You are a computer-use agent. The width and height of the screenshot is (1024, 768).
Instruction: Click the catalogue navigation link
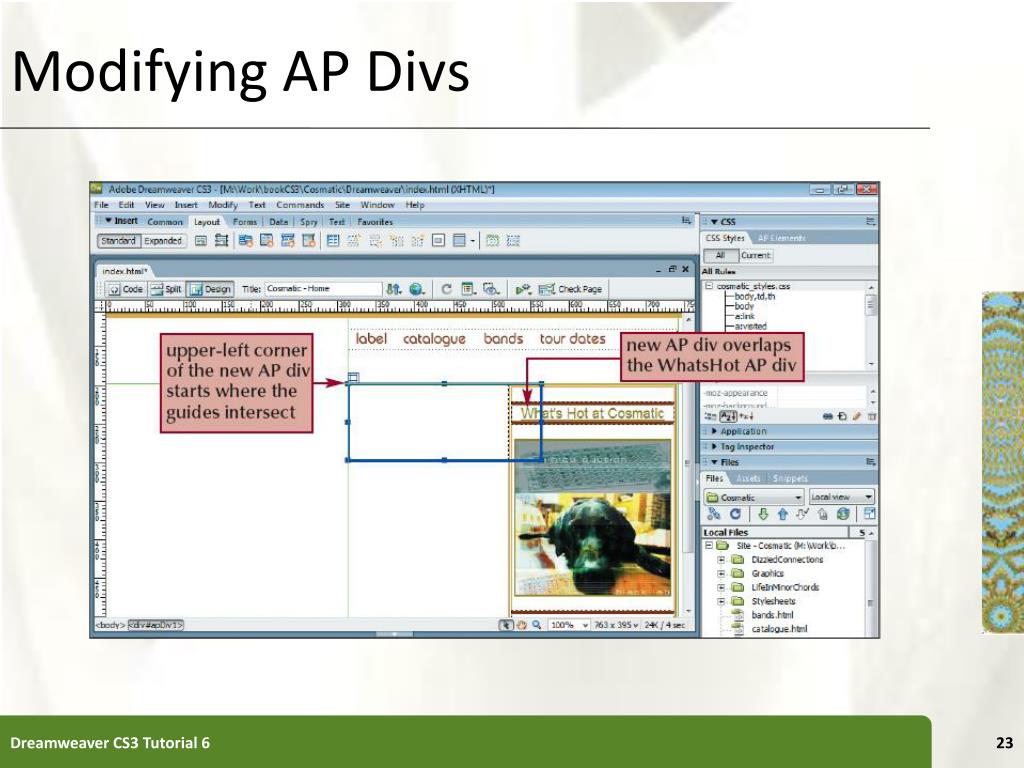click(x=434, y=339)
